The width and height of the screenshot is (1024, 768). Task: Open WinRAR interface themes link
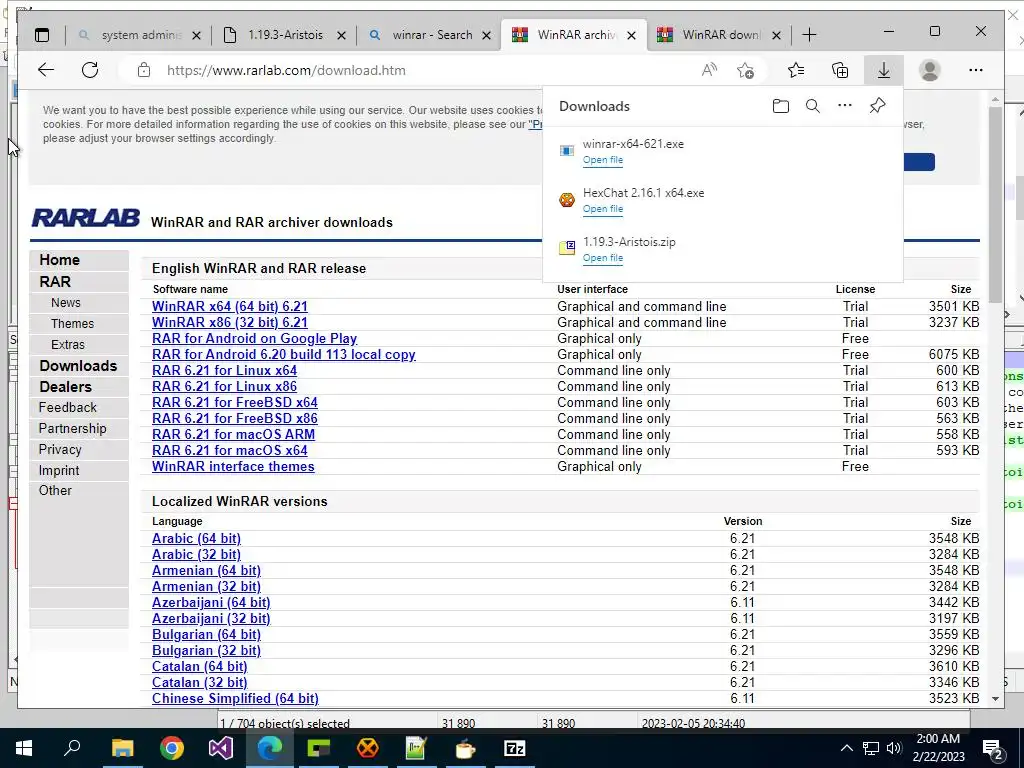(233, 466)
